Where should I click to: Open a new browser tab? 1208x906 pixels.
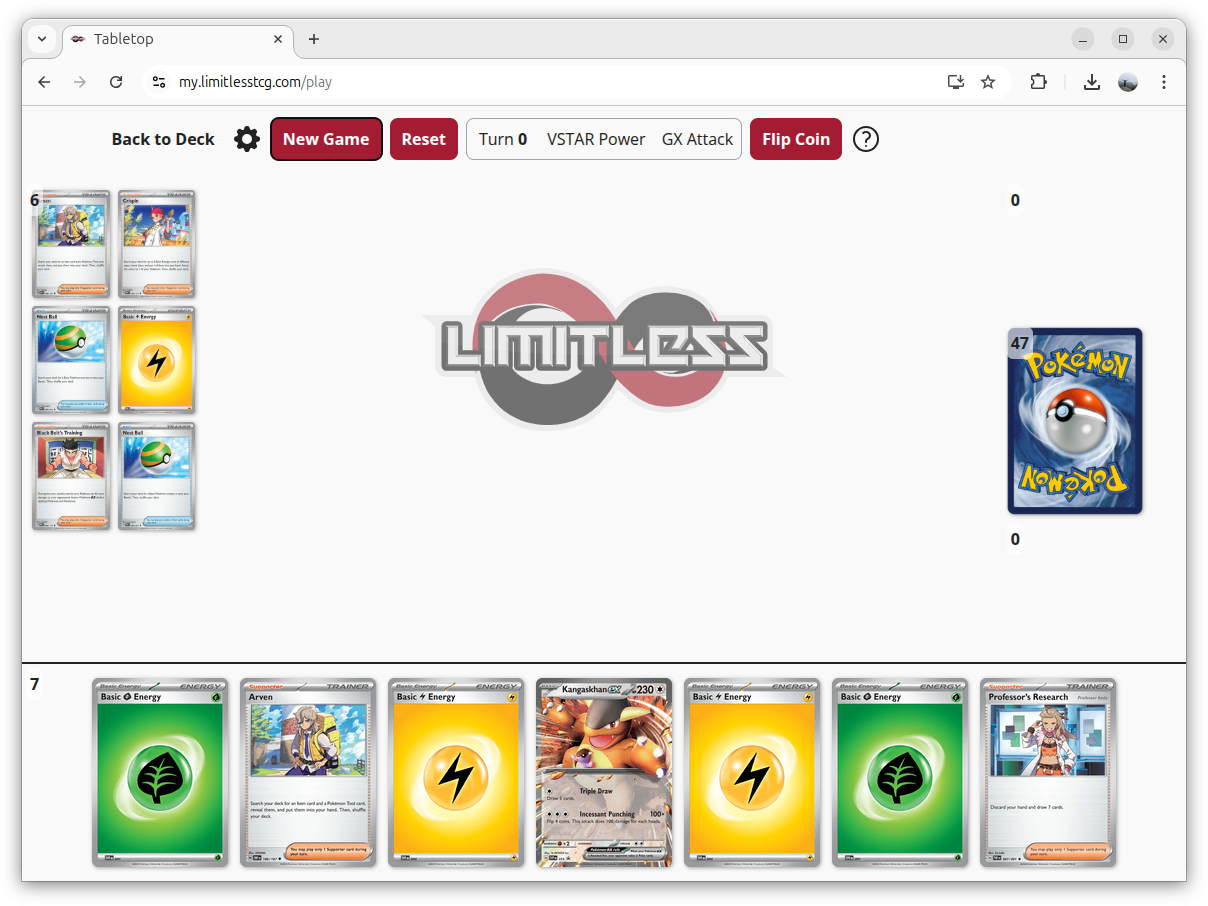[314, 39]
